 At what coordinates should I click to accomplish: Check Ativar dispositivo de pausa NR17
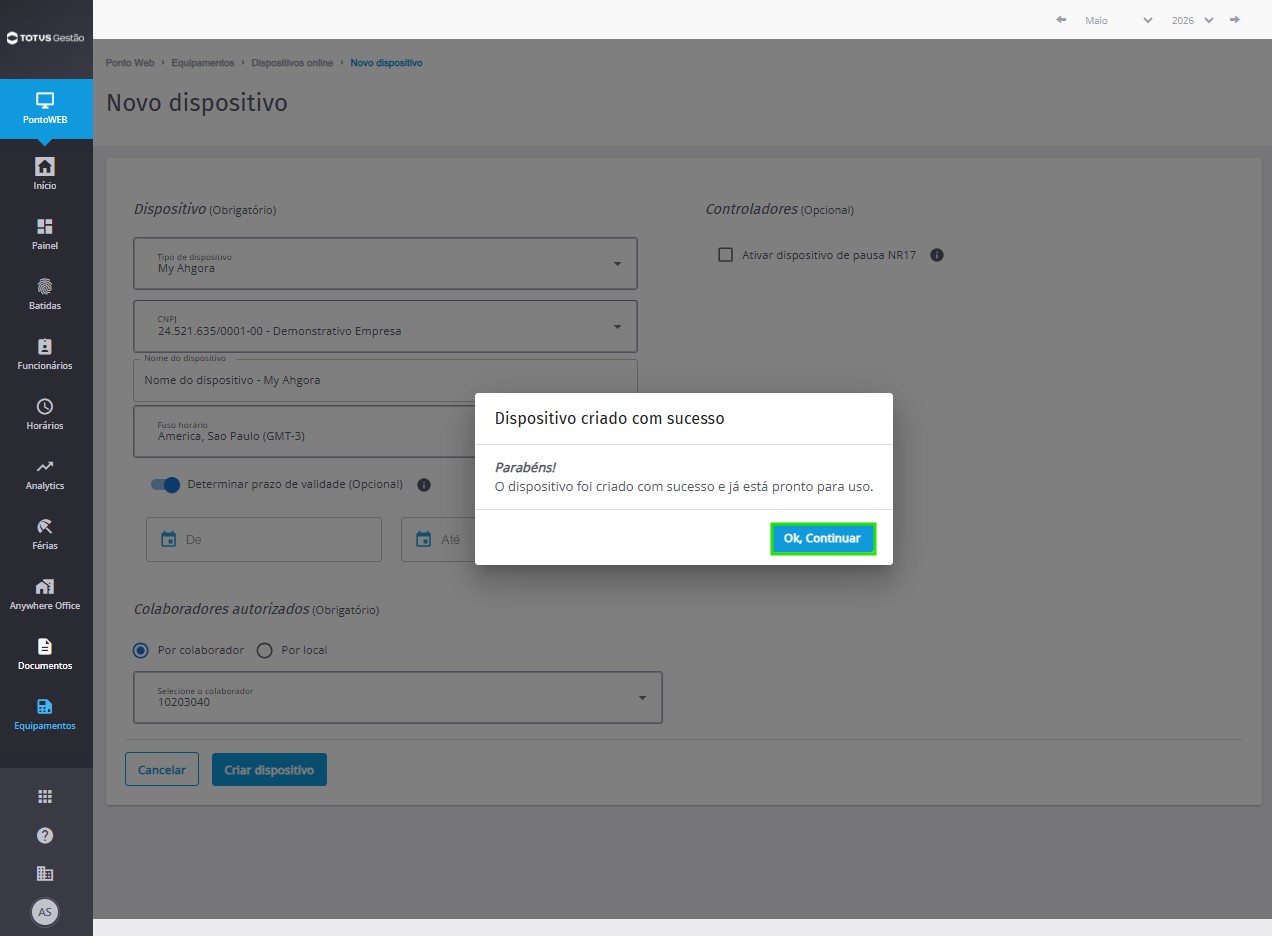[x=726, y=255]
